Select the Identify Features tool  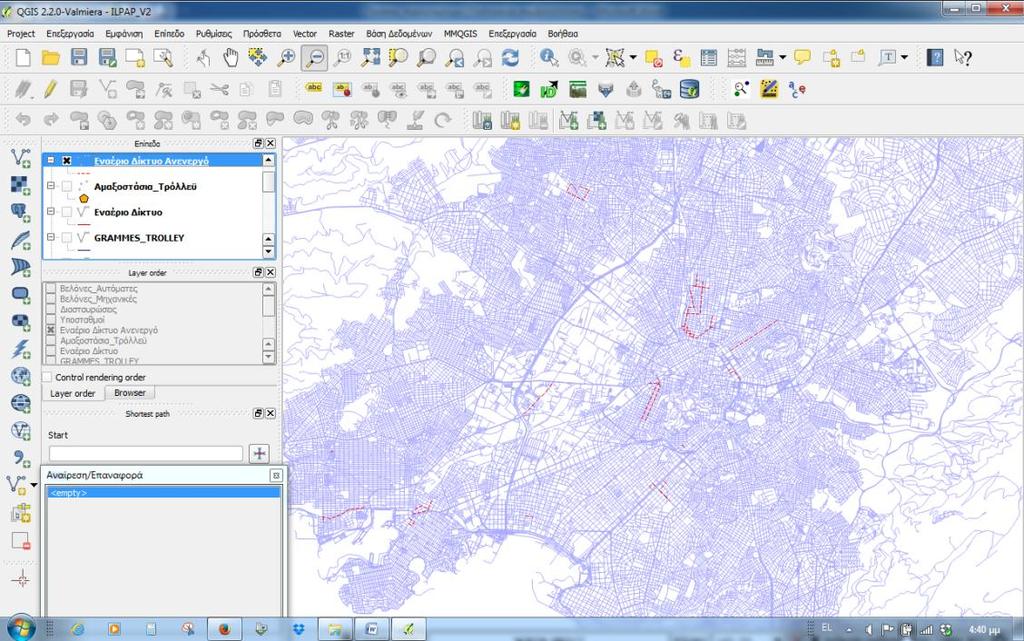(x=549, y=57)
